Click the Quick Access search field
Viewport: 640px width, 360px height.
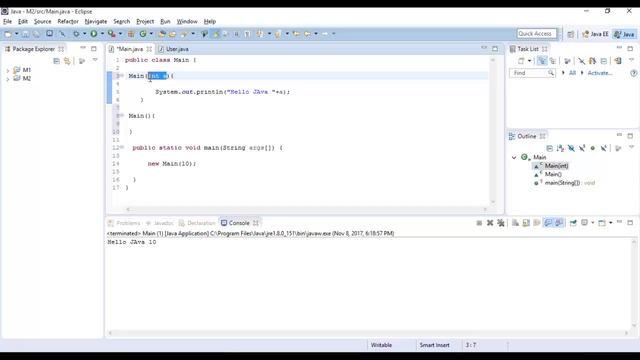536,34
